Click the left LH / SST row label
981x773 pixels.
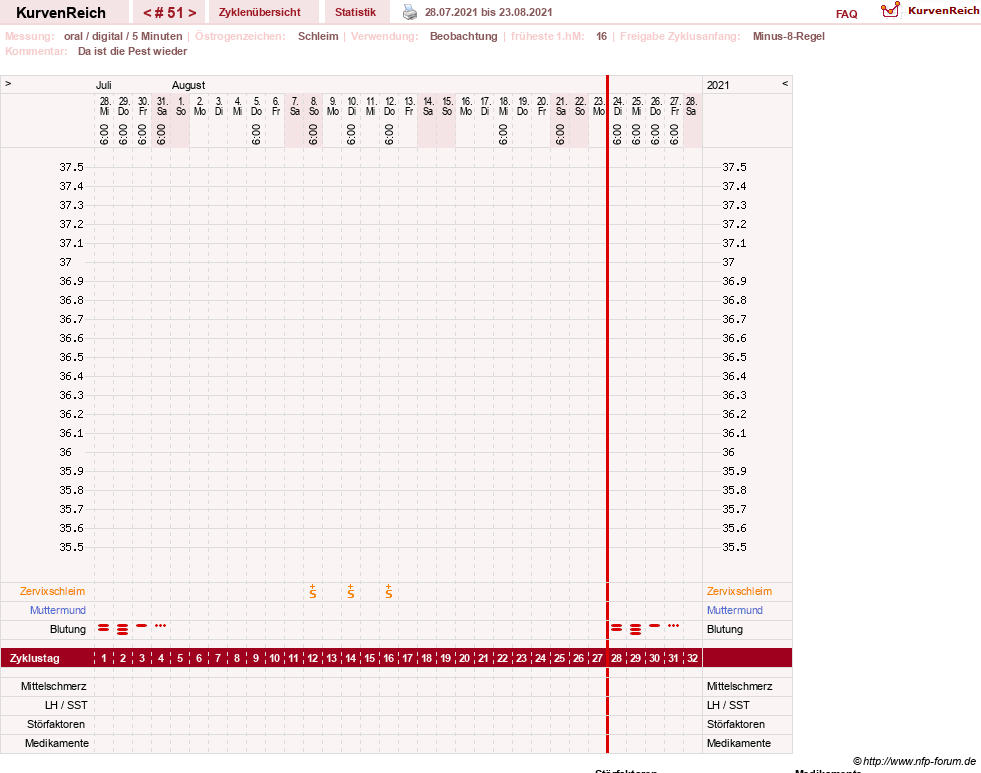coord(66,705)
